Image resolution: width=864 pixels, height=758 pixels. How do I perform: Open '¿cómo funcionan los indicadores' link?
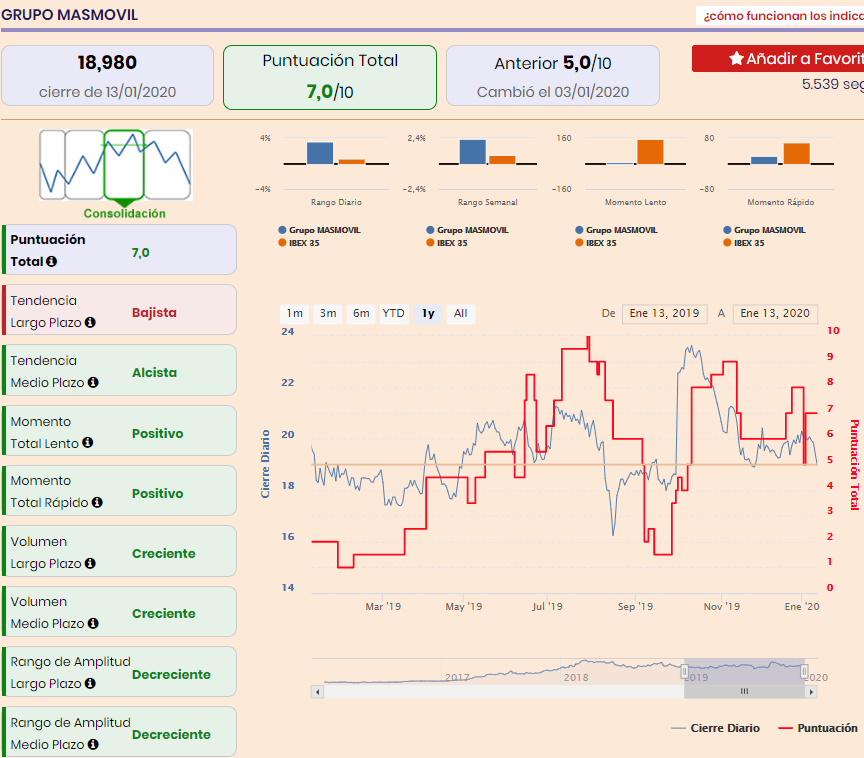coord(782,15)
